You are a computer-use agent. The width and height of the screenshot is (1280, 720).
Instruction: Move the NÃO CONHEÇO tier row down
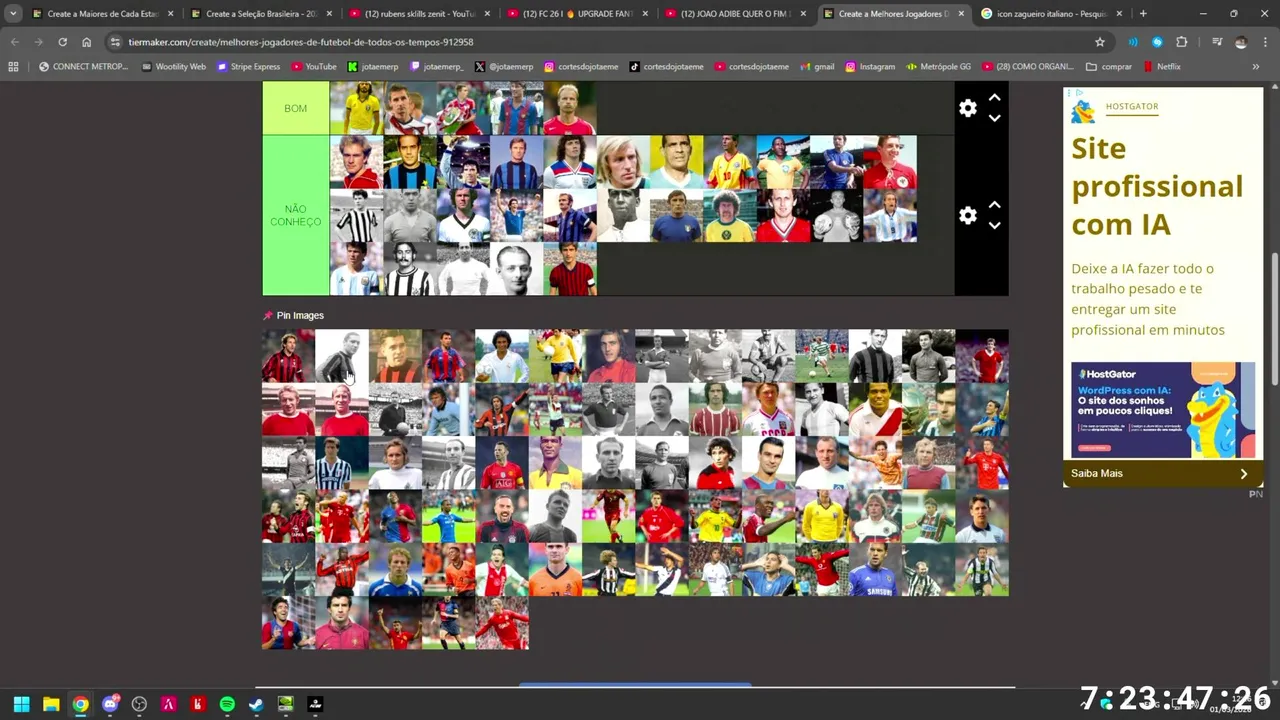tap(994, 225)
